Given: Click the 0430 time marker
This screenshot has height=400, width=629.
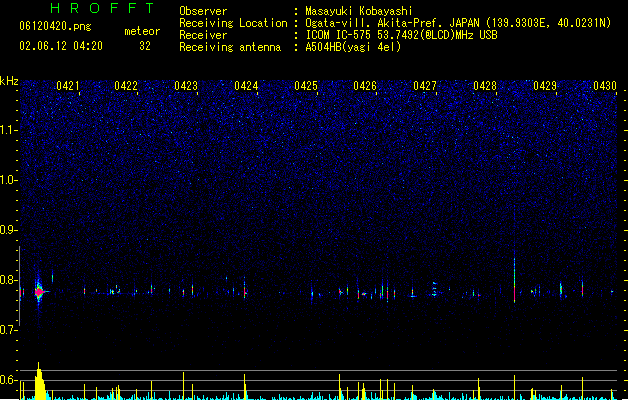Looking at the screenshot, I should pos(605,86).
